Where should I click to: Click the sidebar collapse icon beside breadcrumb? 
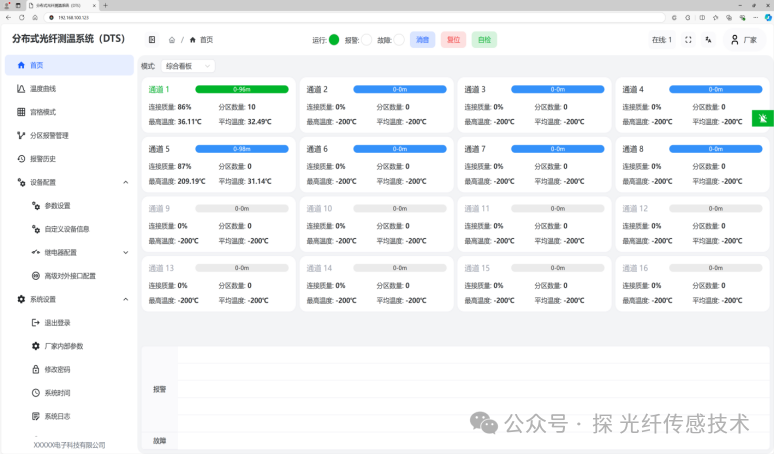152,39
